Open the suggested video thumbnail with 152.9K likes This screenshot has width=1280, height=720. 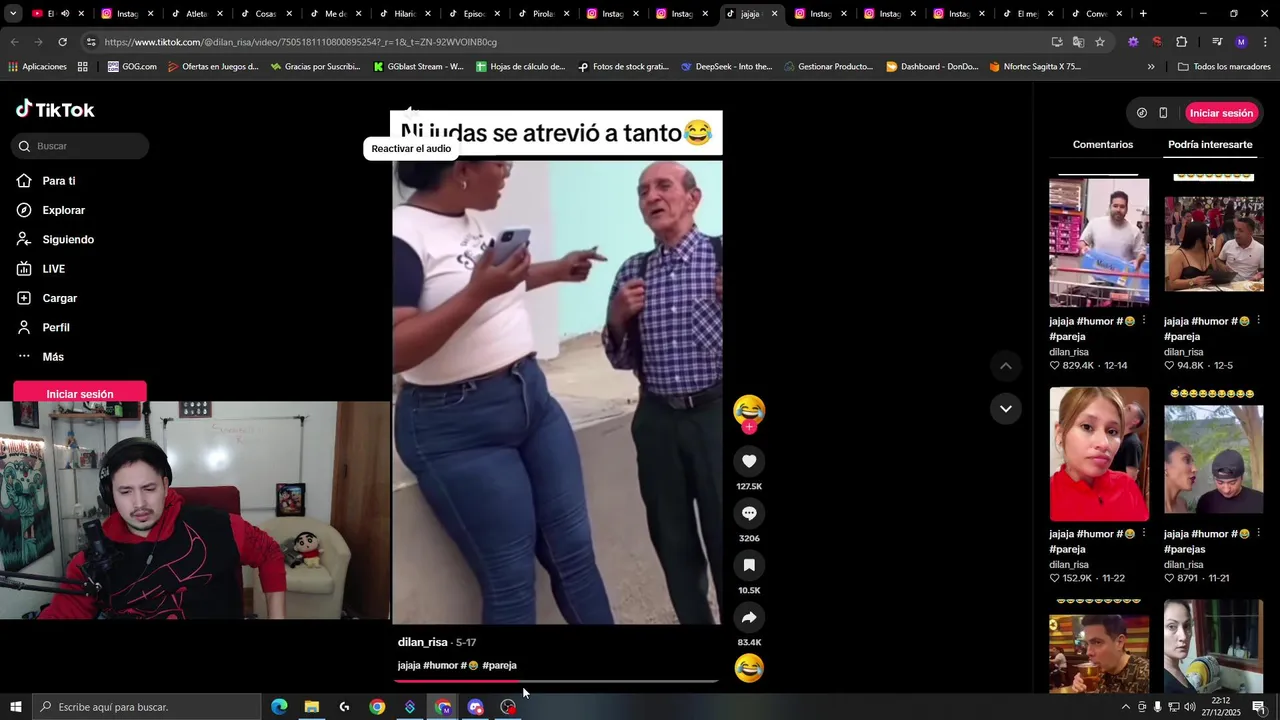(1099, 455)
